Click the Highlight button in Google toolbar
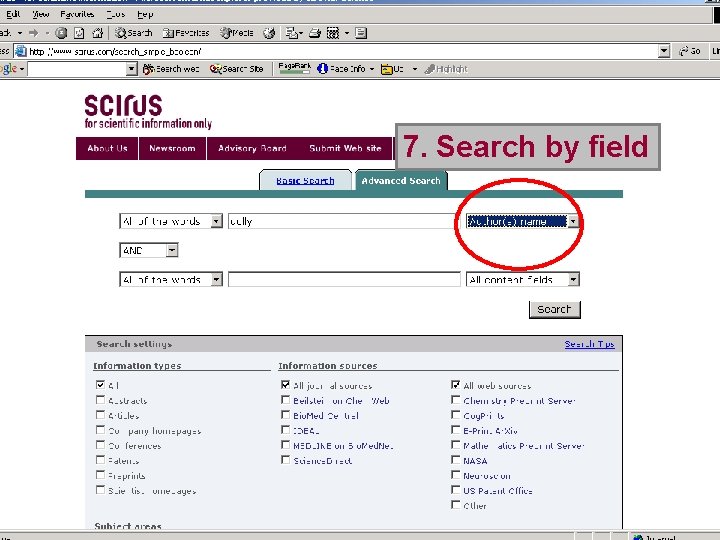 (445, 69)
